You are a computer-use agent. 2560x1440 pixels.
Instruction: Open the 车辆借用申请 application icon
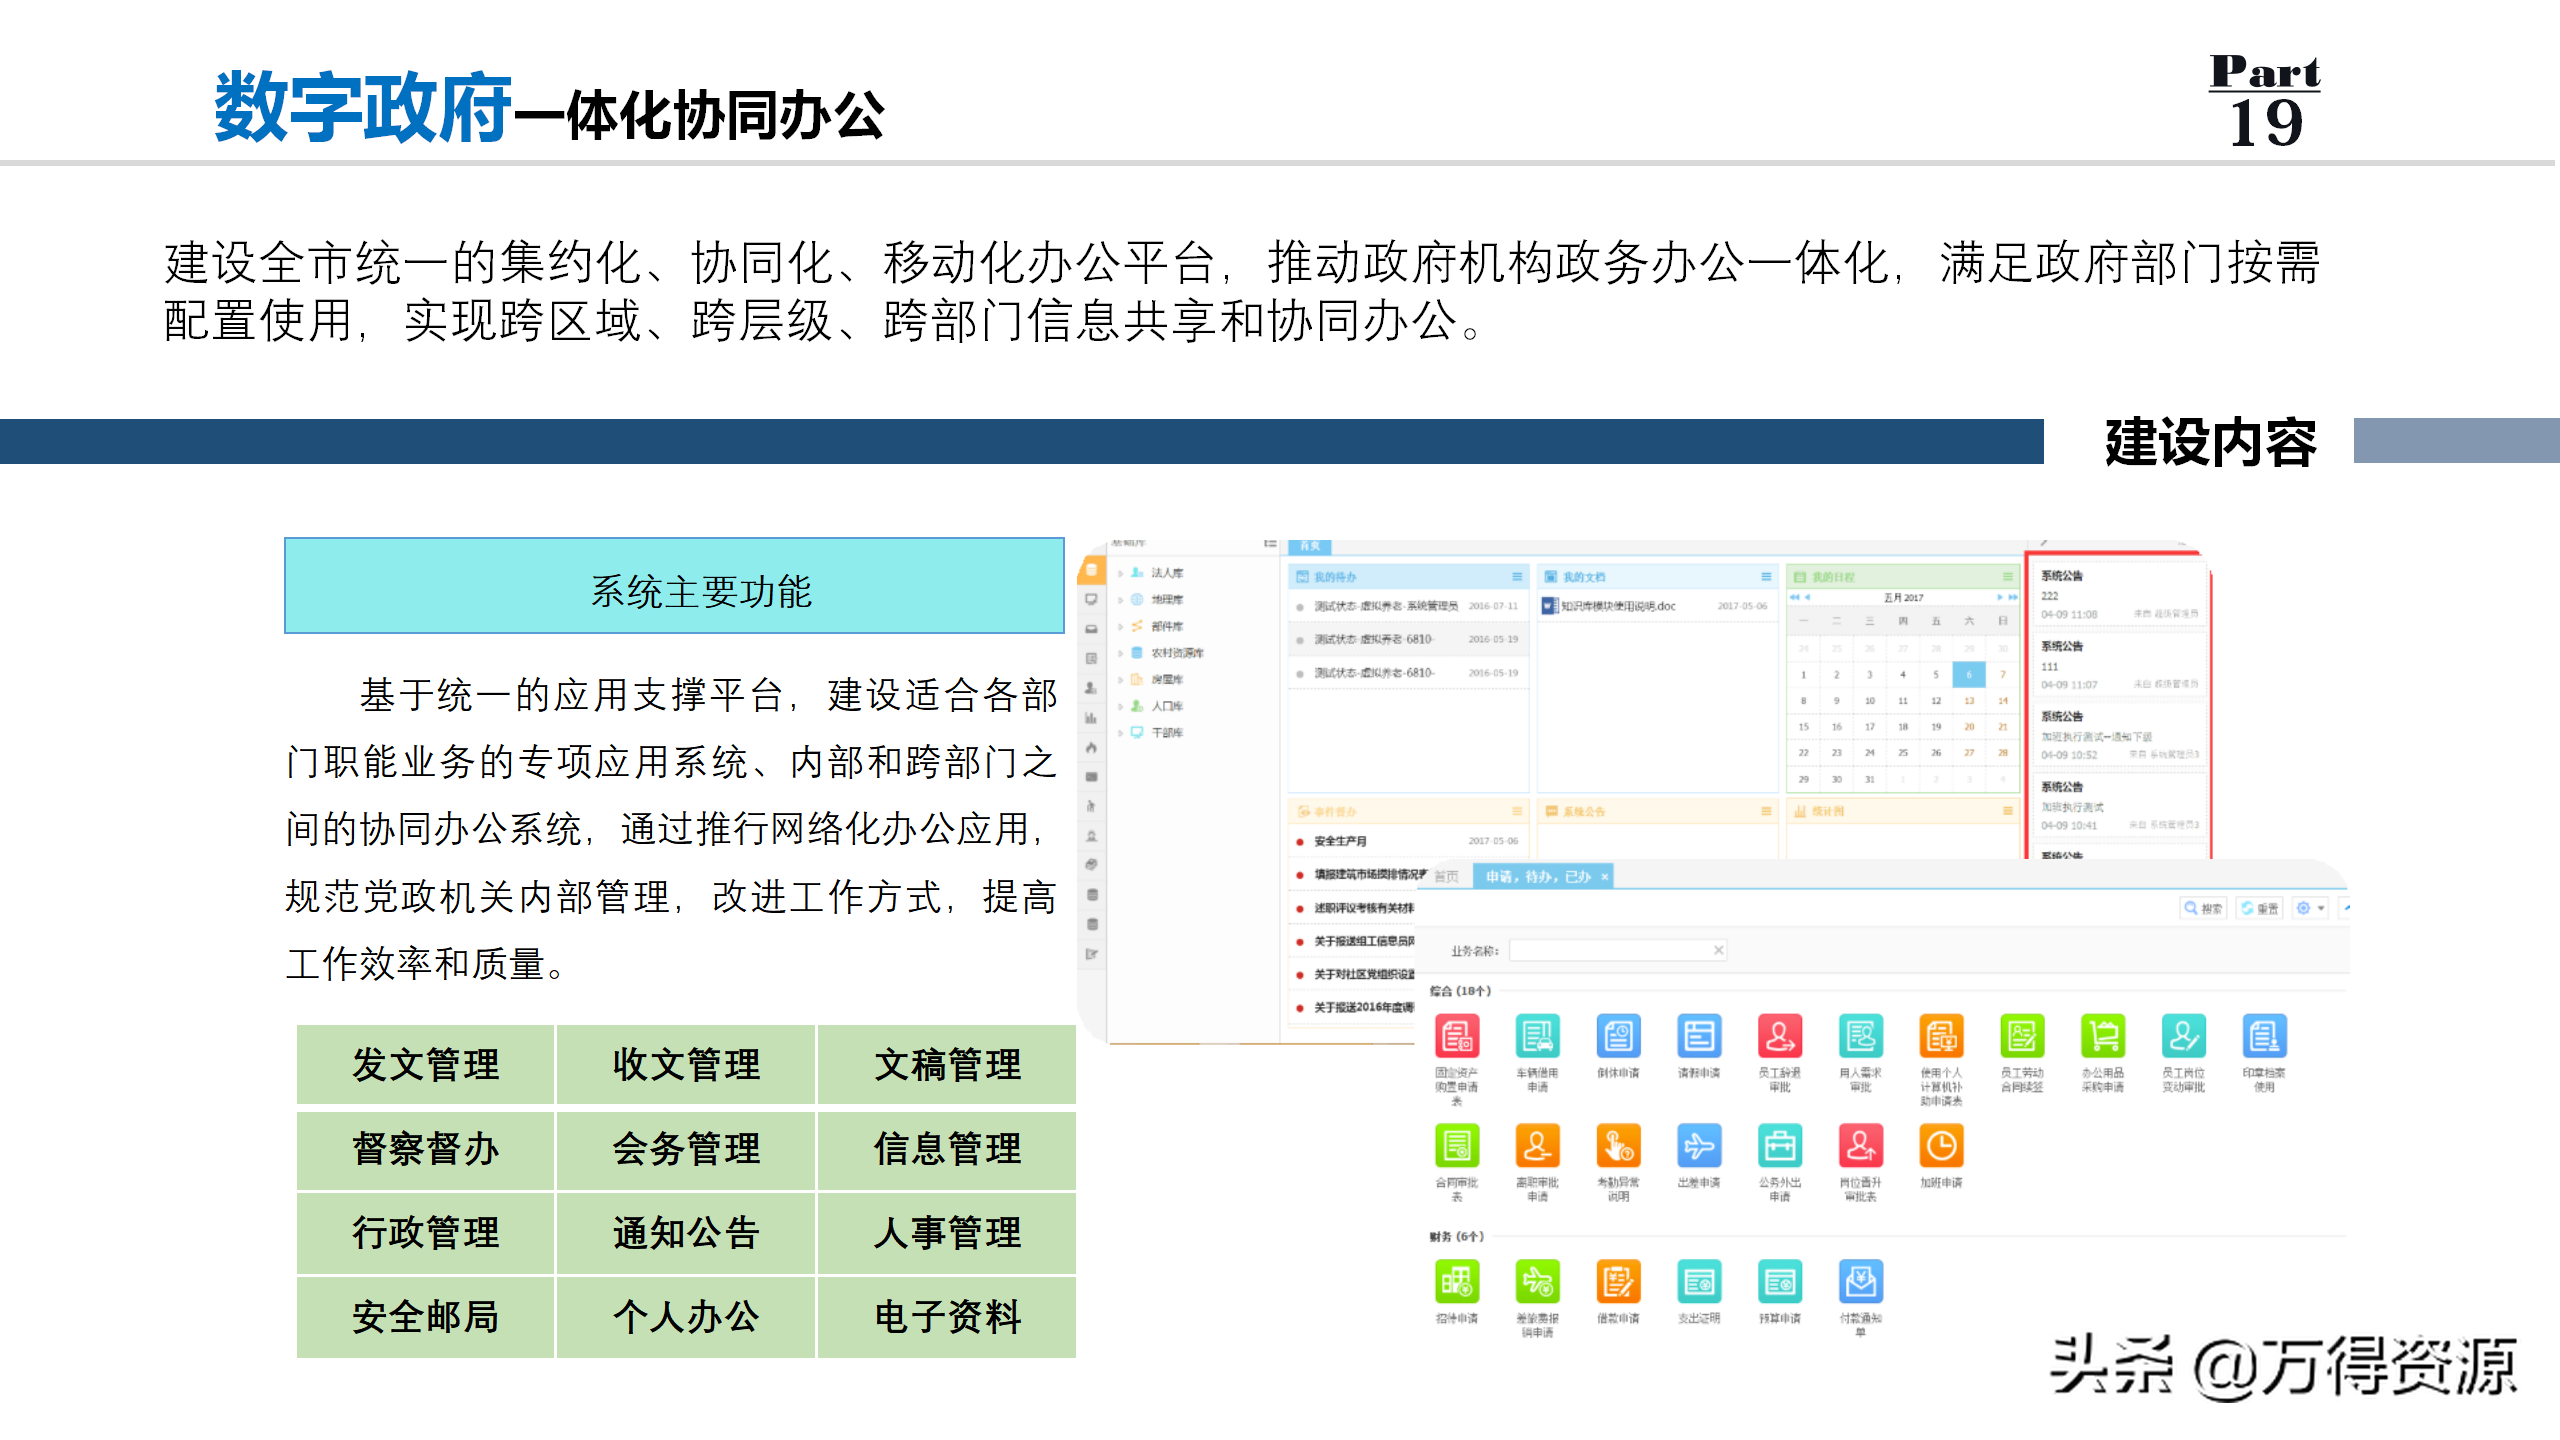(1537, 1036)
